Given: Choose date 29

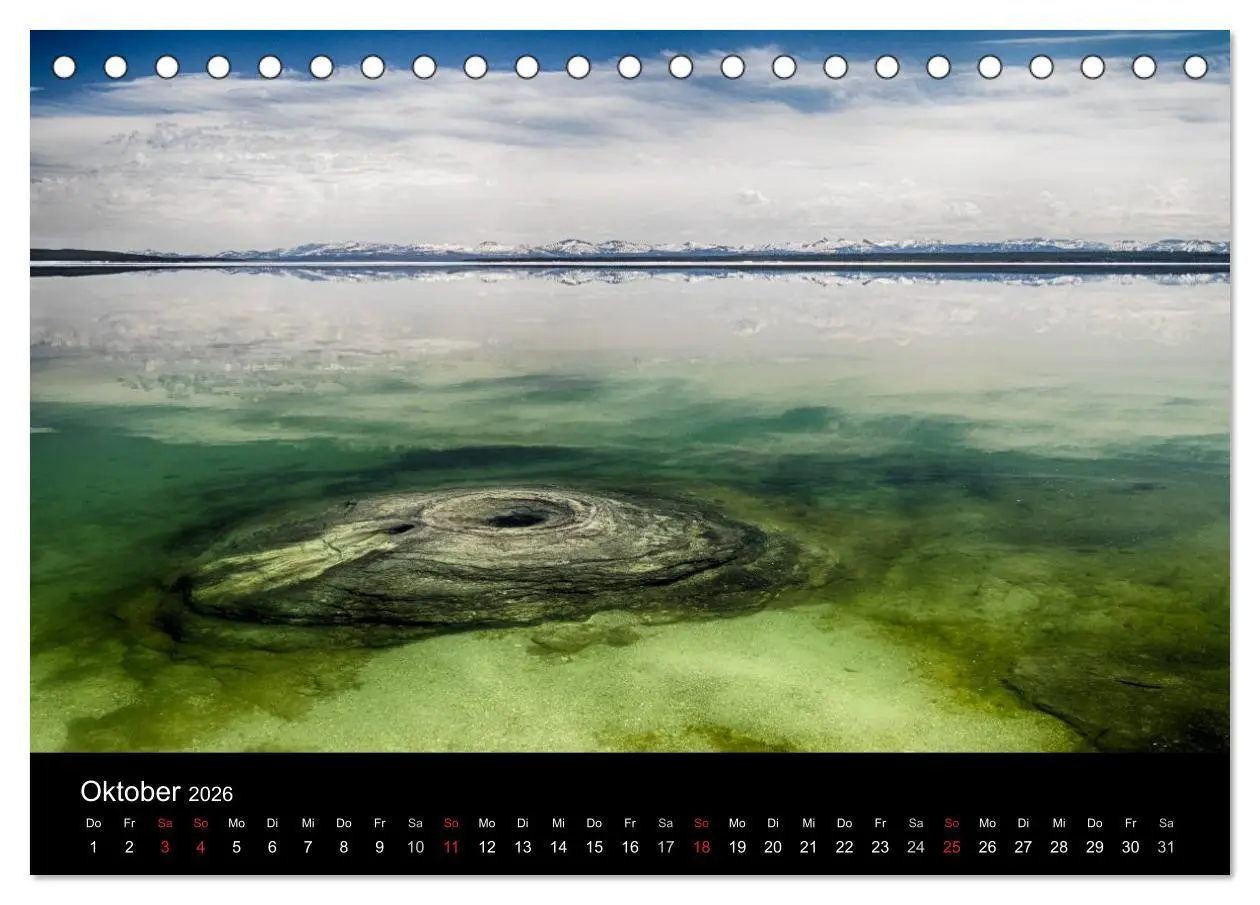Looking at the screenshot, I should click(x=1094, y=847).
